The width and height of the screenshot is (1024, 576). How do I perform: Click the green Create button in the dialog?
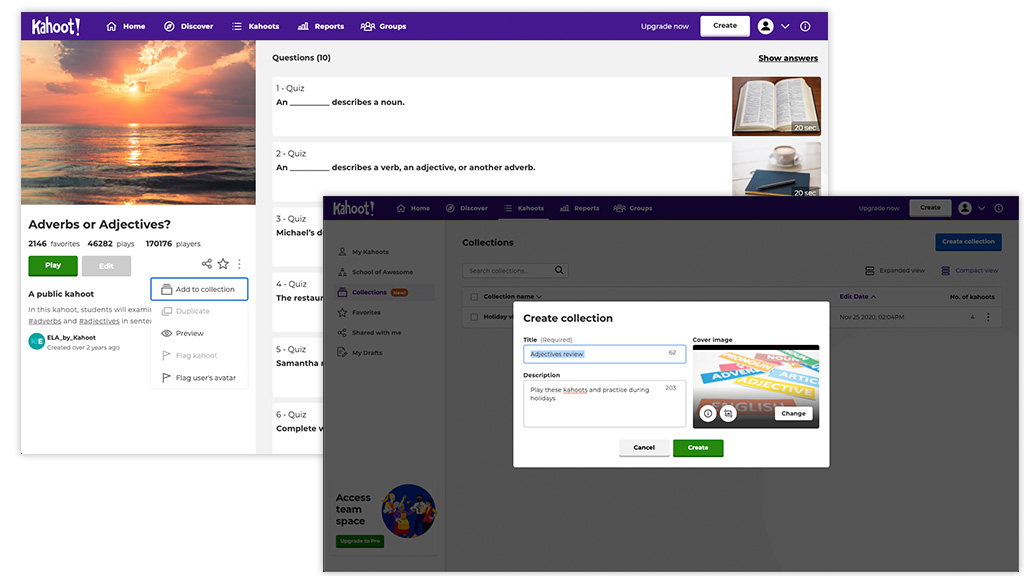click(x=698, y=447)
